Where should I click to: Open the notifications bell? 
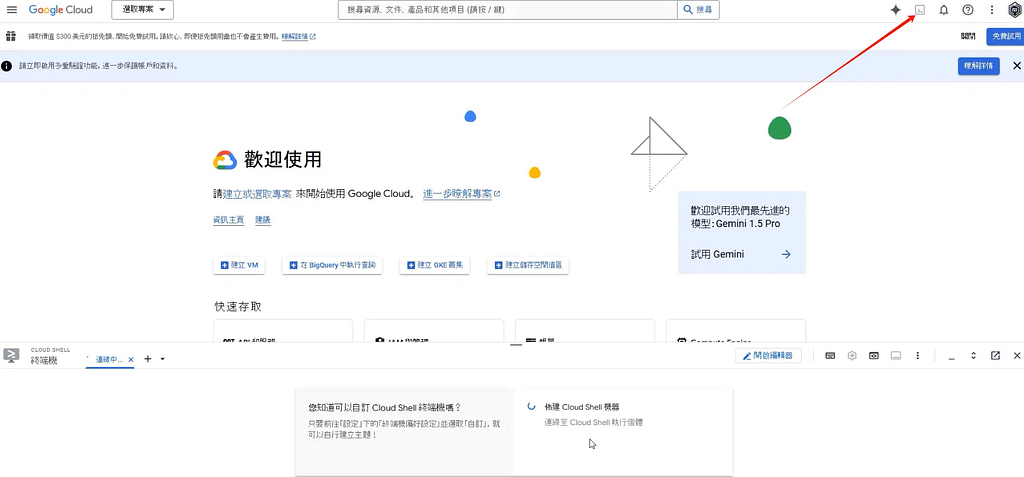pyautogui.click(x=944, y=10)
